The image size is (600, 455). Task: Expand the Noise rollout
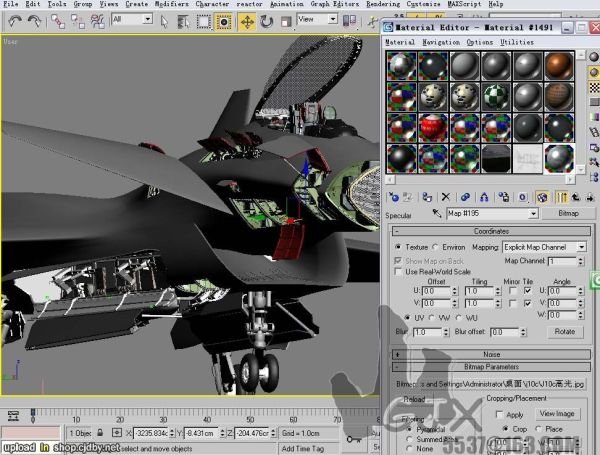pos(490,353)
